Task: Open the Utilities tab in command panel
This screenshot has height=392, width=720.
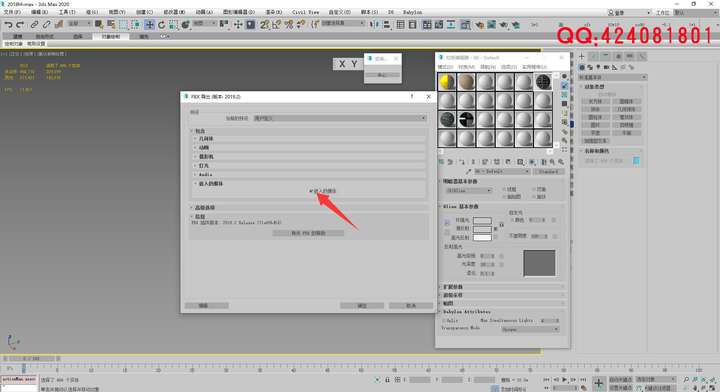Action: [641, 56]
